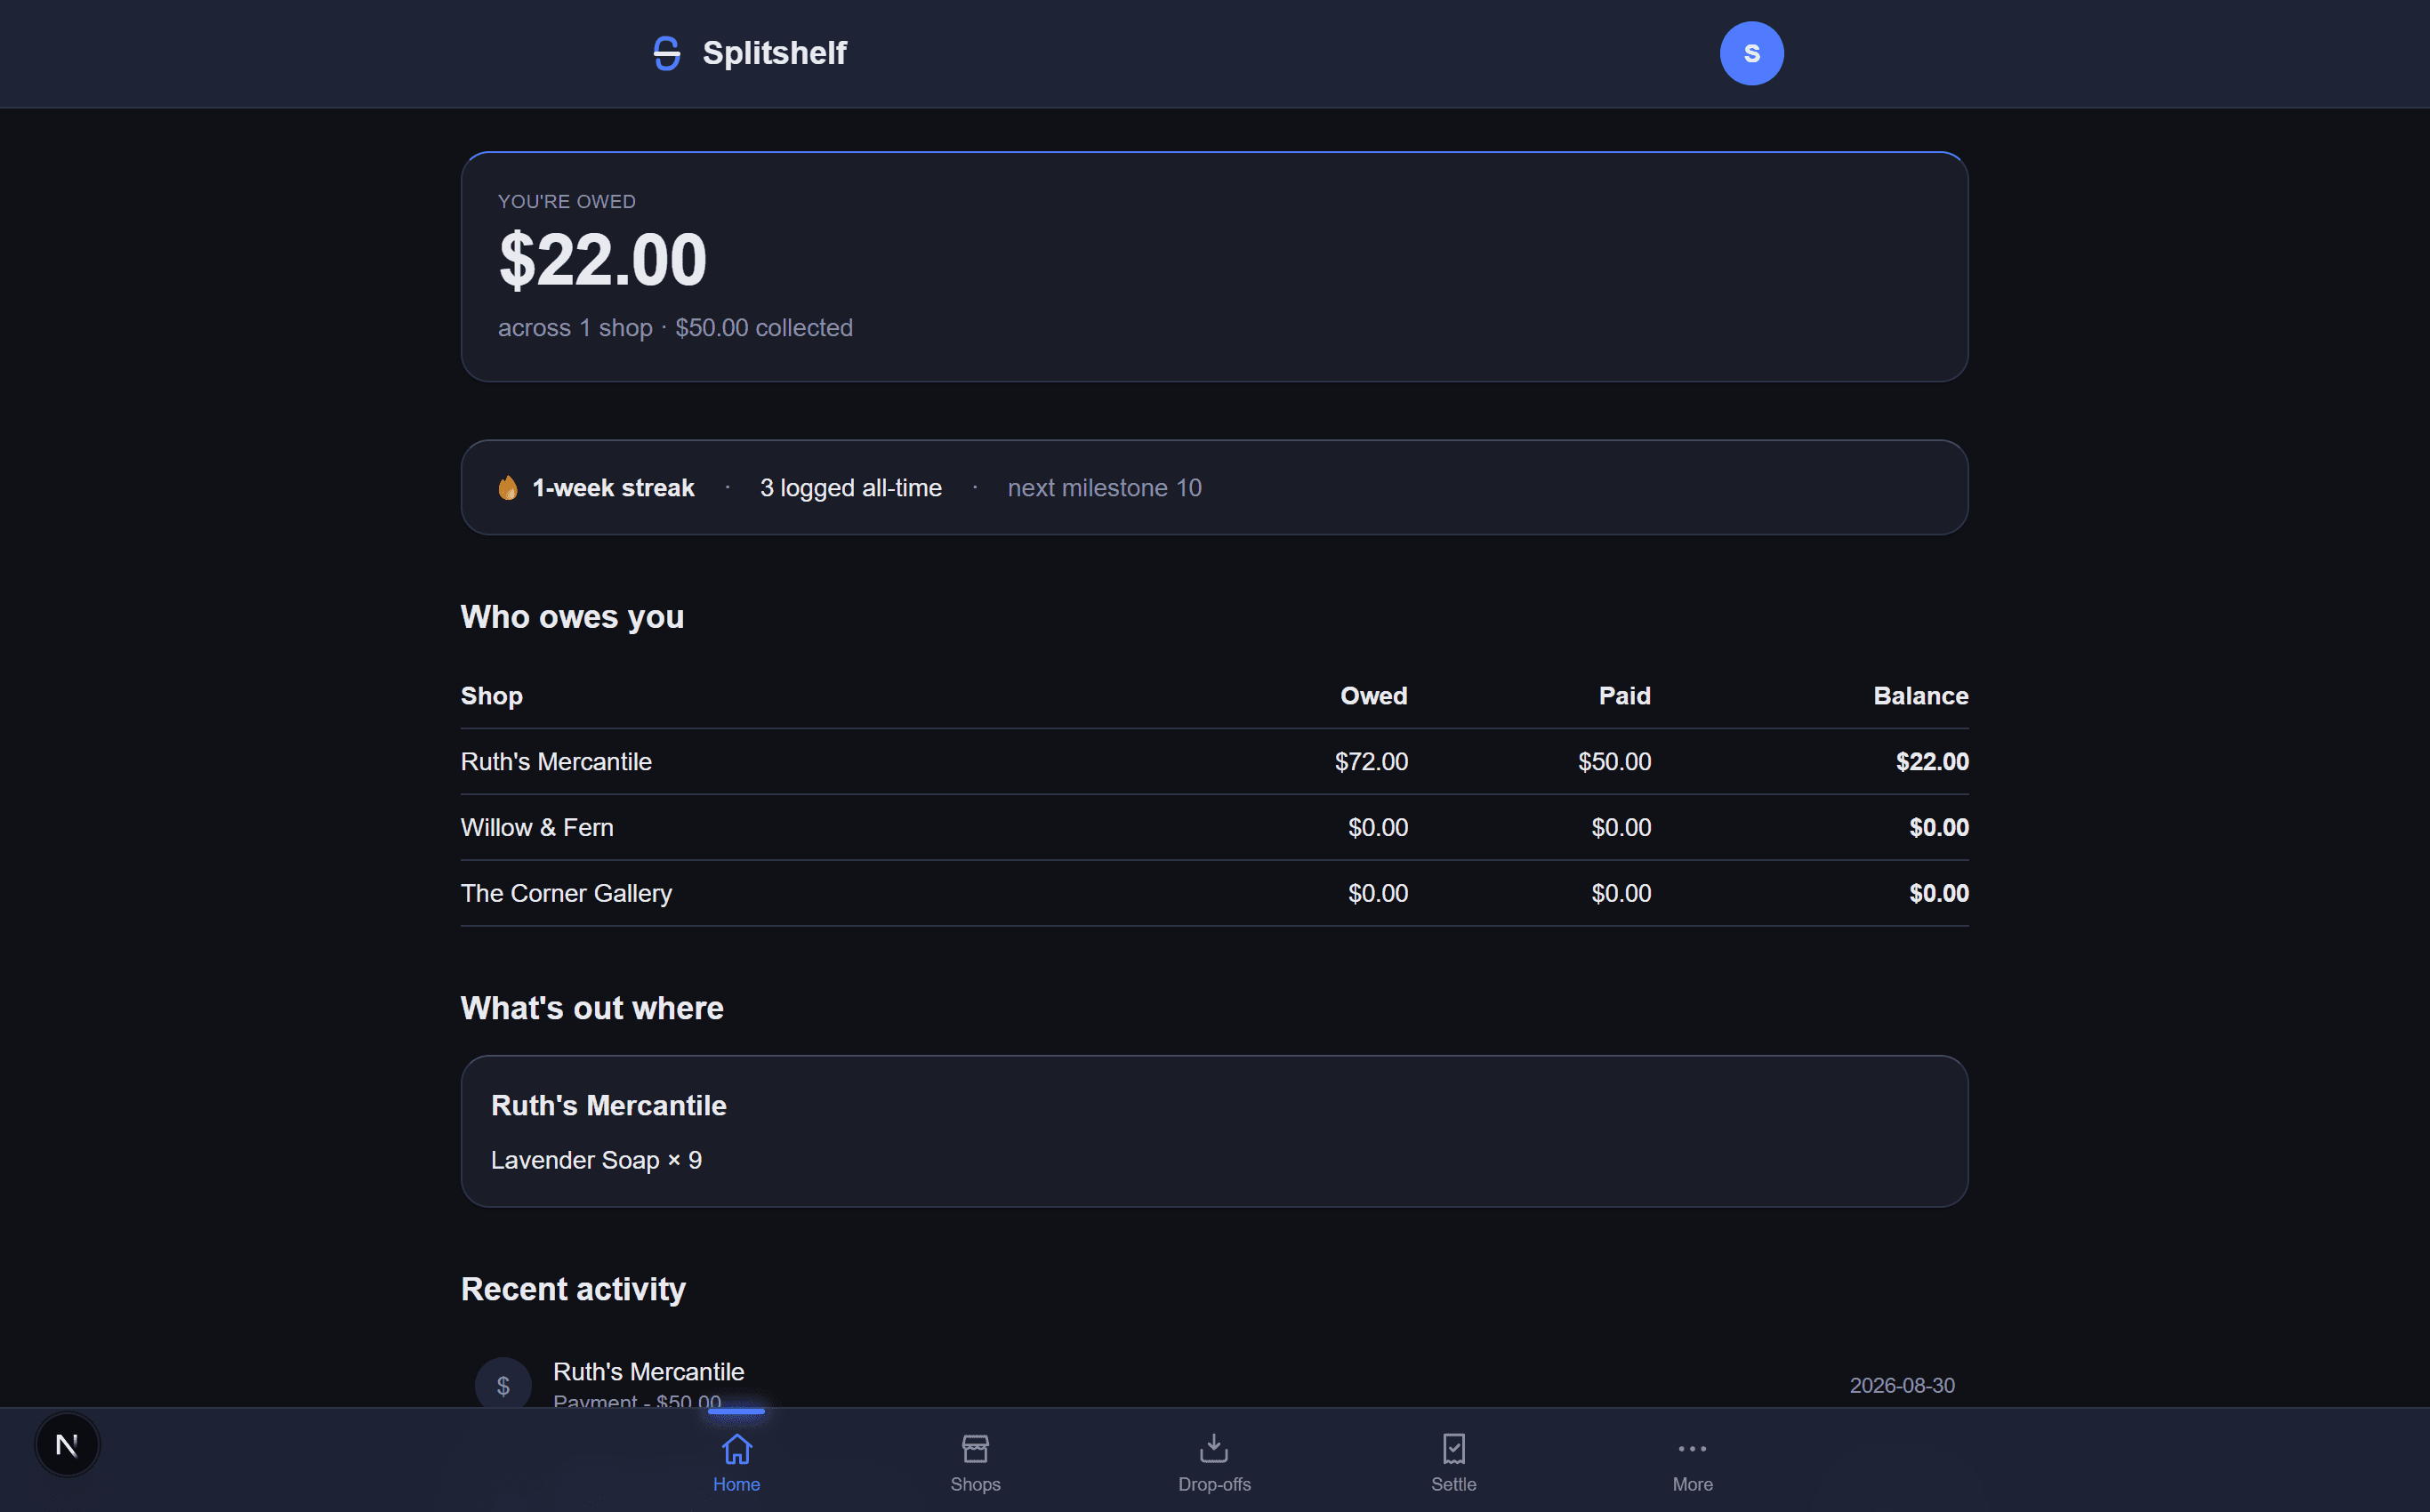The width and height of the screenshot is (2430, 1512).
Task: Open the More ellipsis icon
Action: pyautogui.click(x=1692, y=1448)
